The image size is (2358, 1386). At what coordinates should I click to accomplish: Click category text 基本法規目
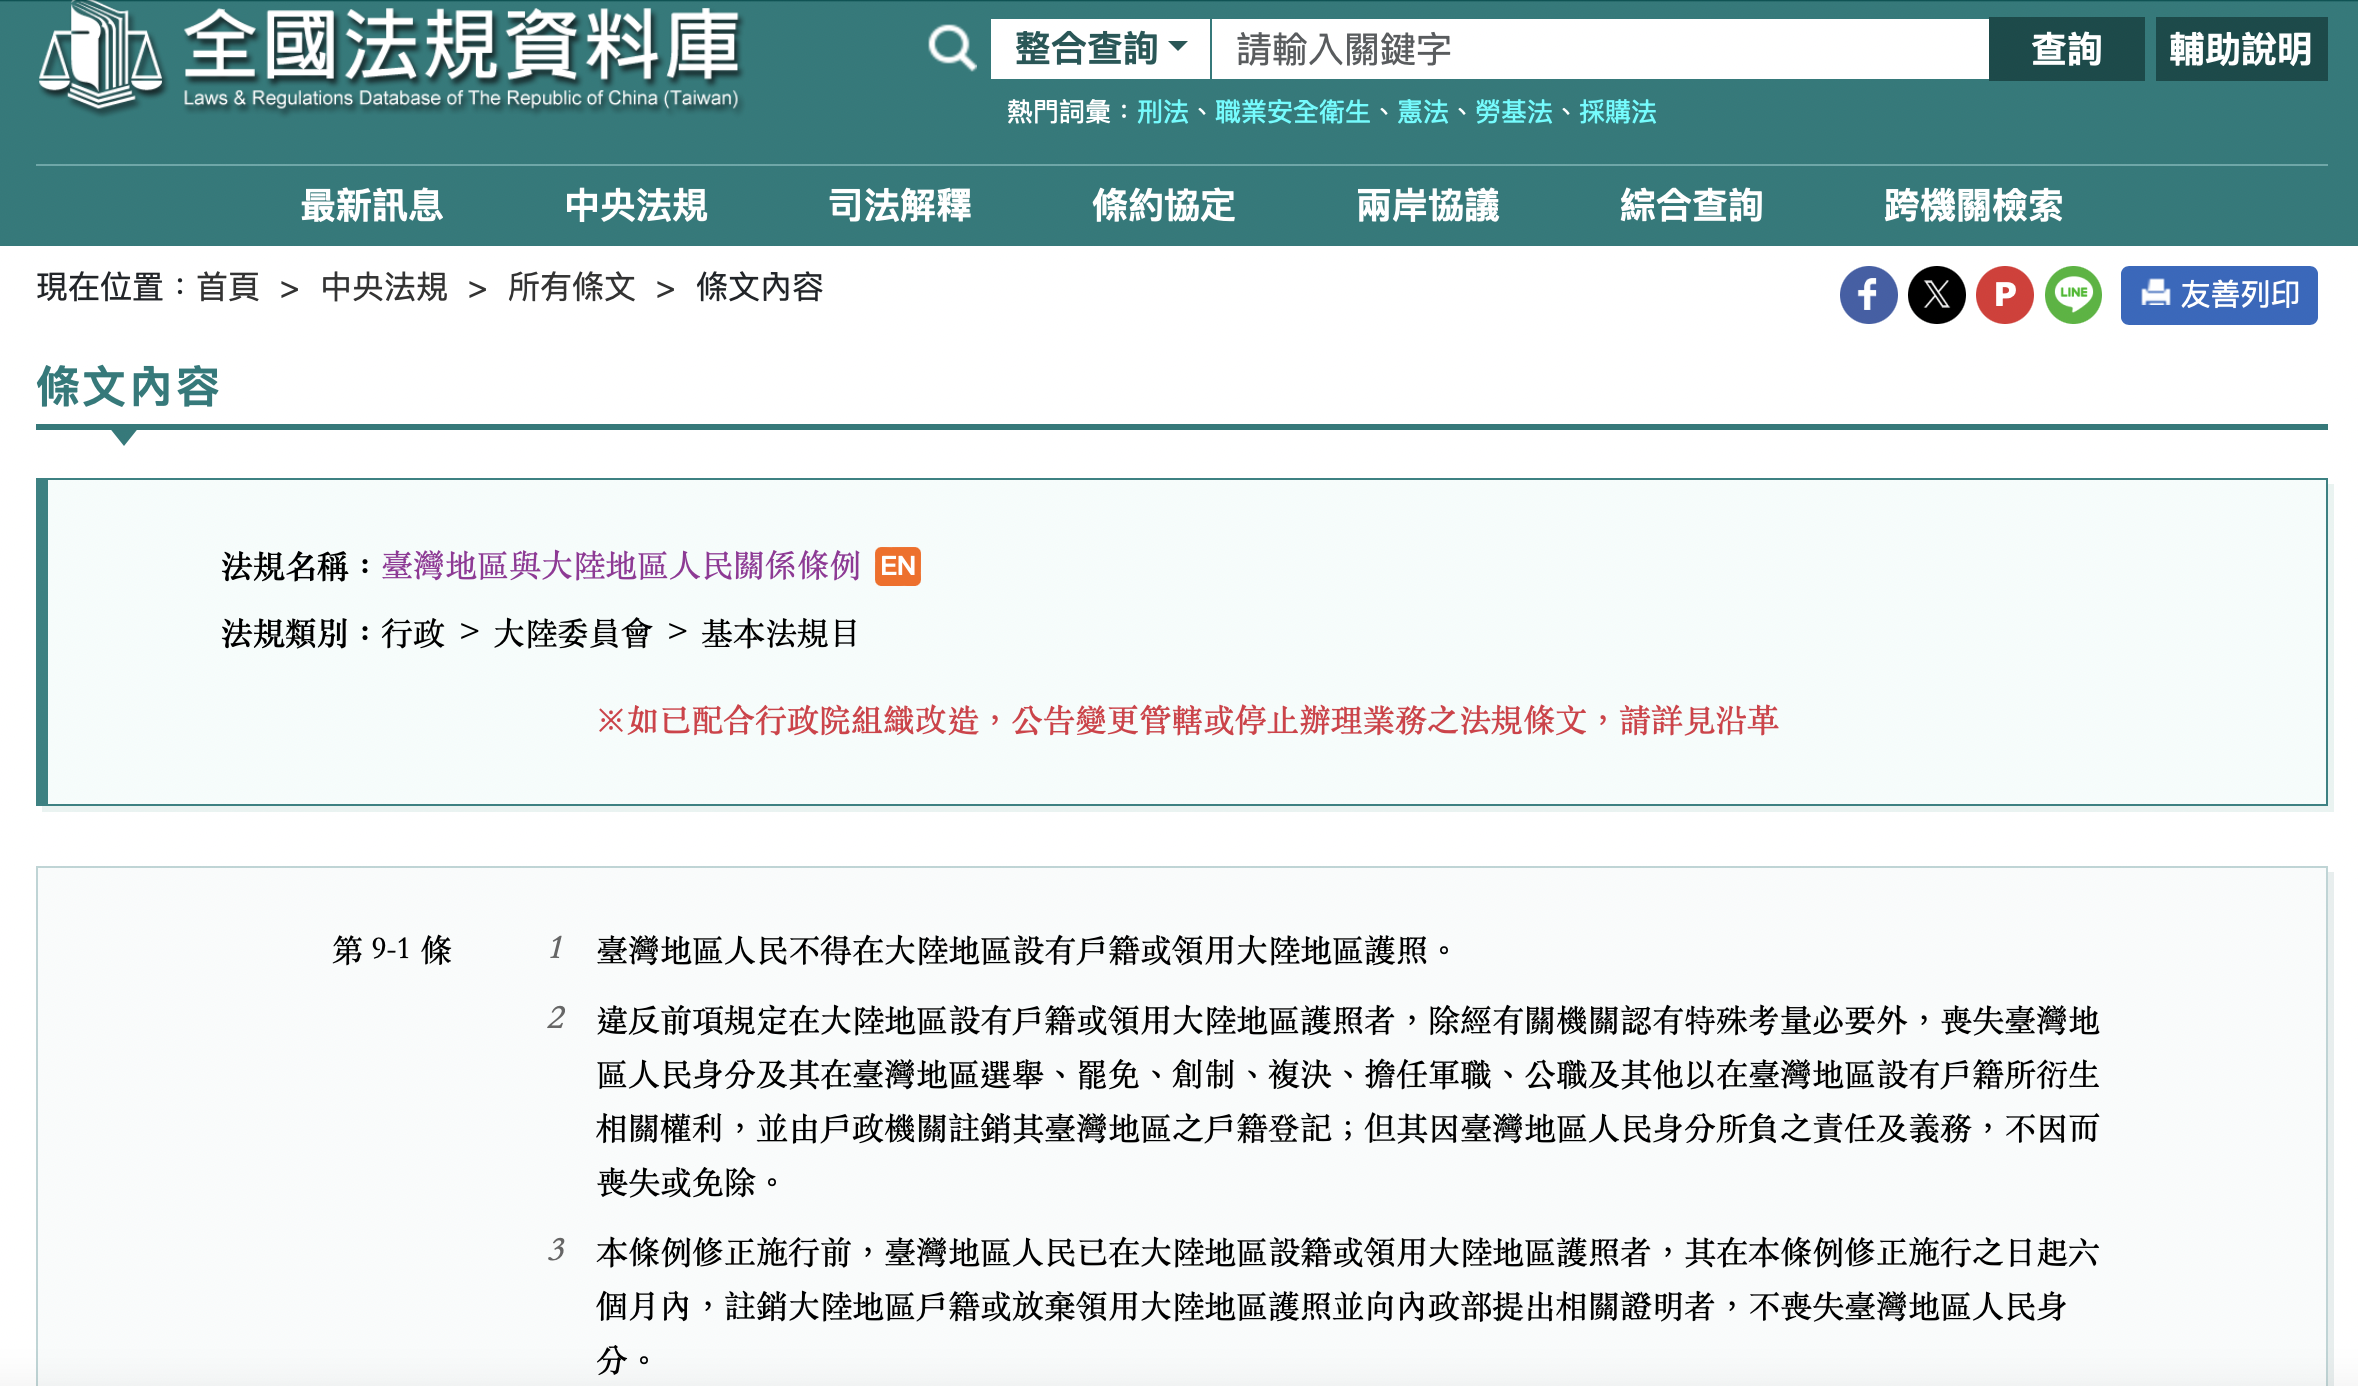coord(780,633)
